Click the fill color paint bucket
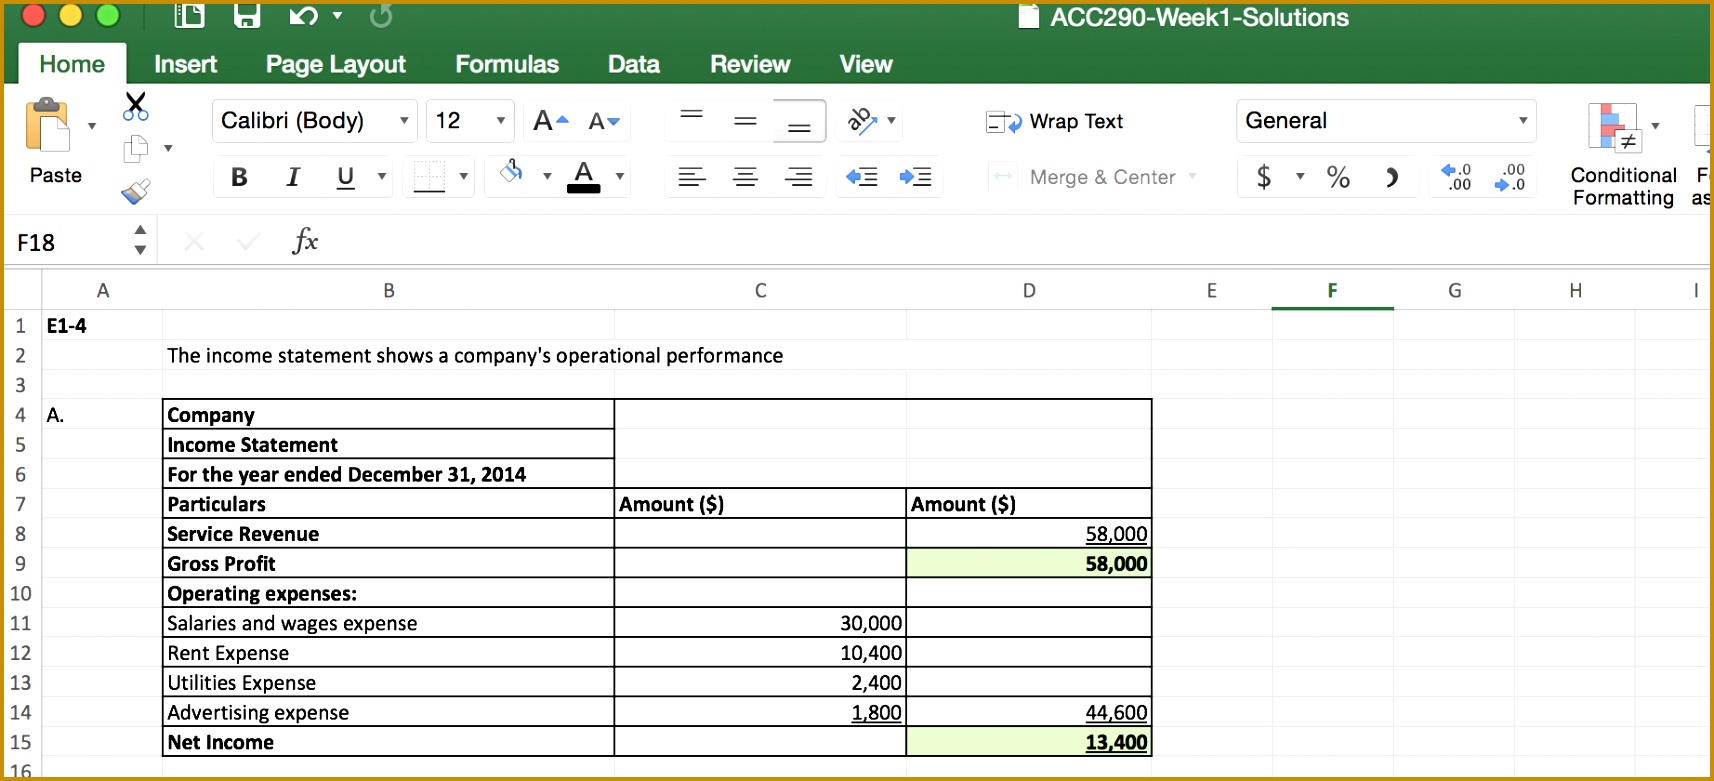 [511, 173]
